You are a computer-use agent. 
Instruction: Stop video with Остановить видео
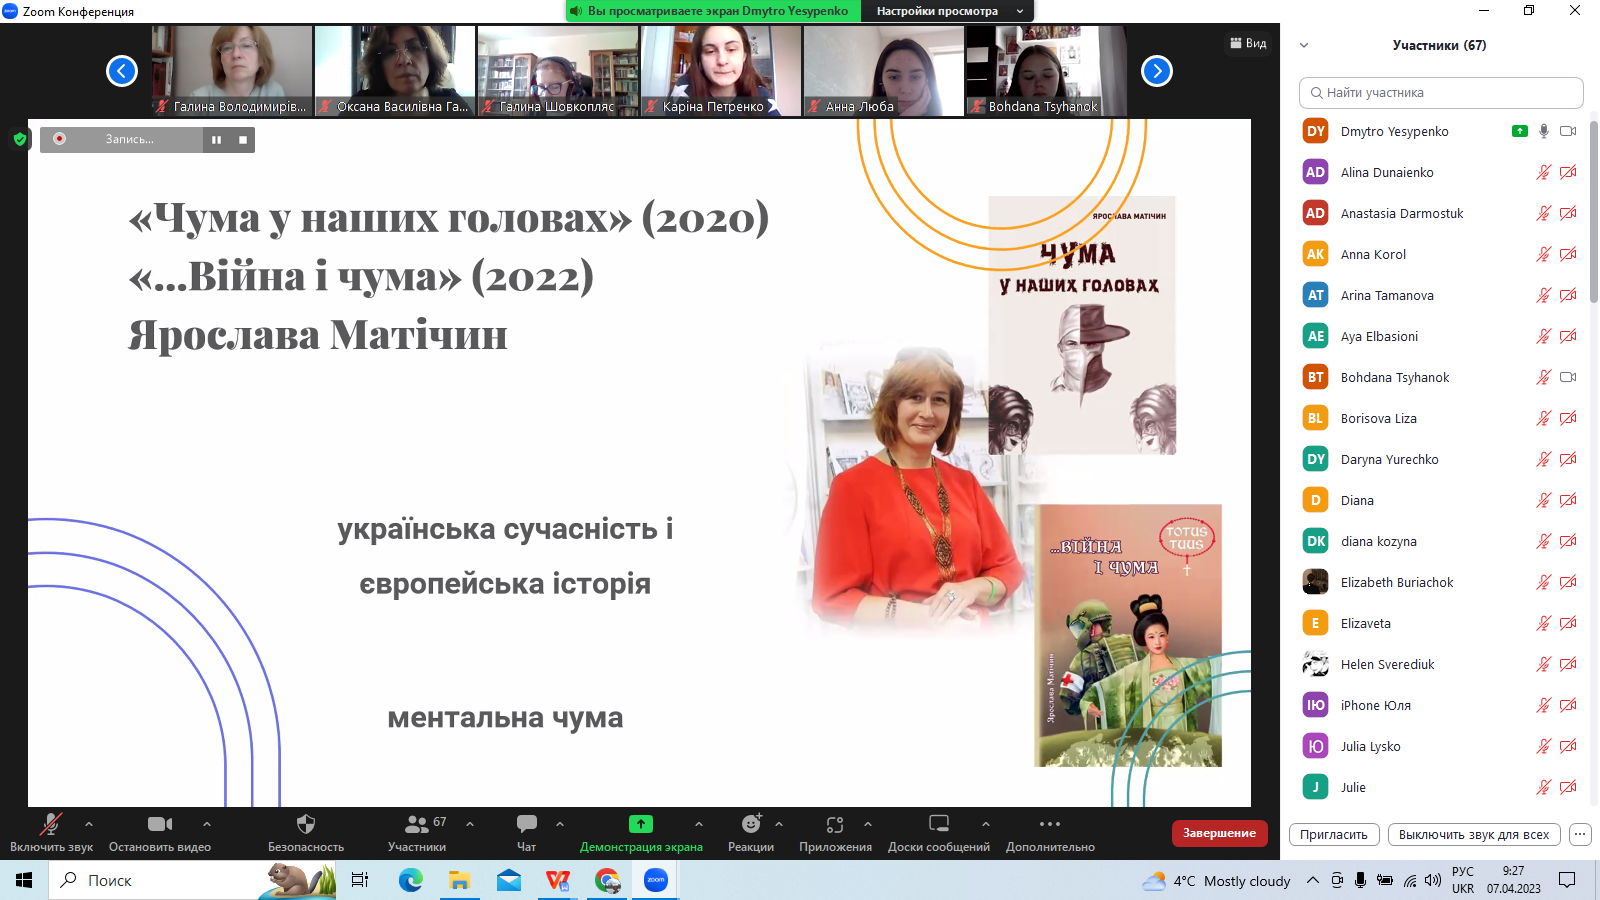click(x=160, y=825)
